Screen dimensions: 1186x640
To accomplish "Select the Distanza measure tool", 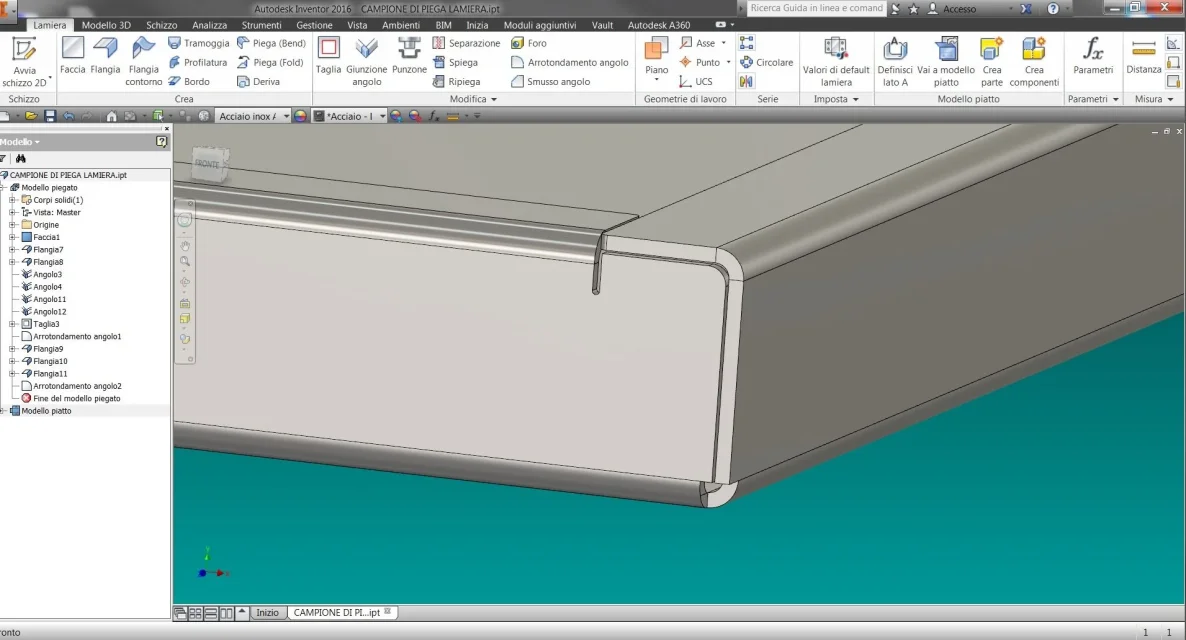I will (x=1143, y=56).
